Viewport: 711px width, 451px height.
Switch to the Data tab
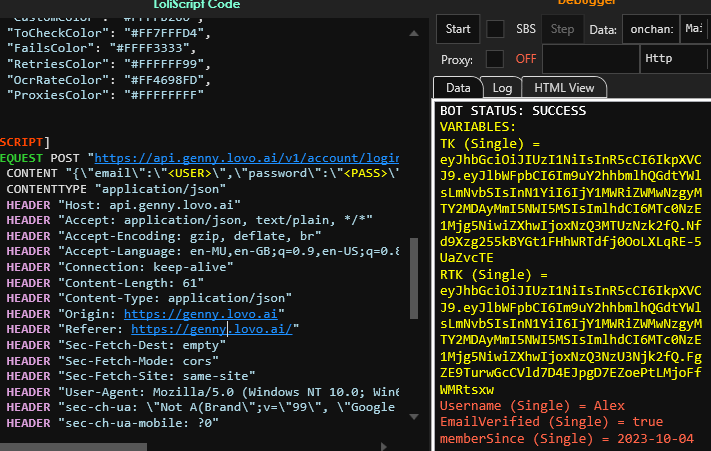pos(458,87)
